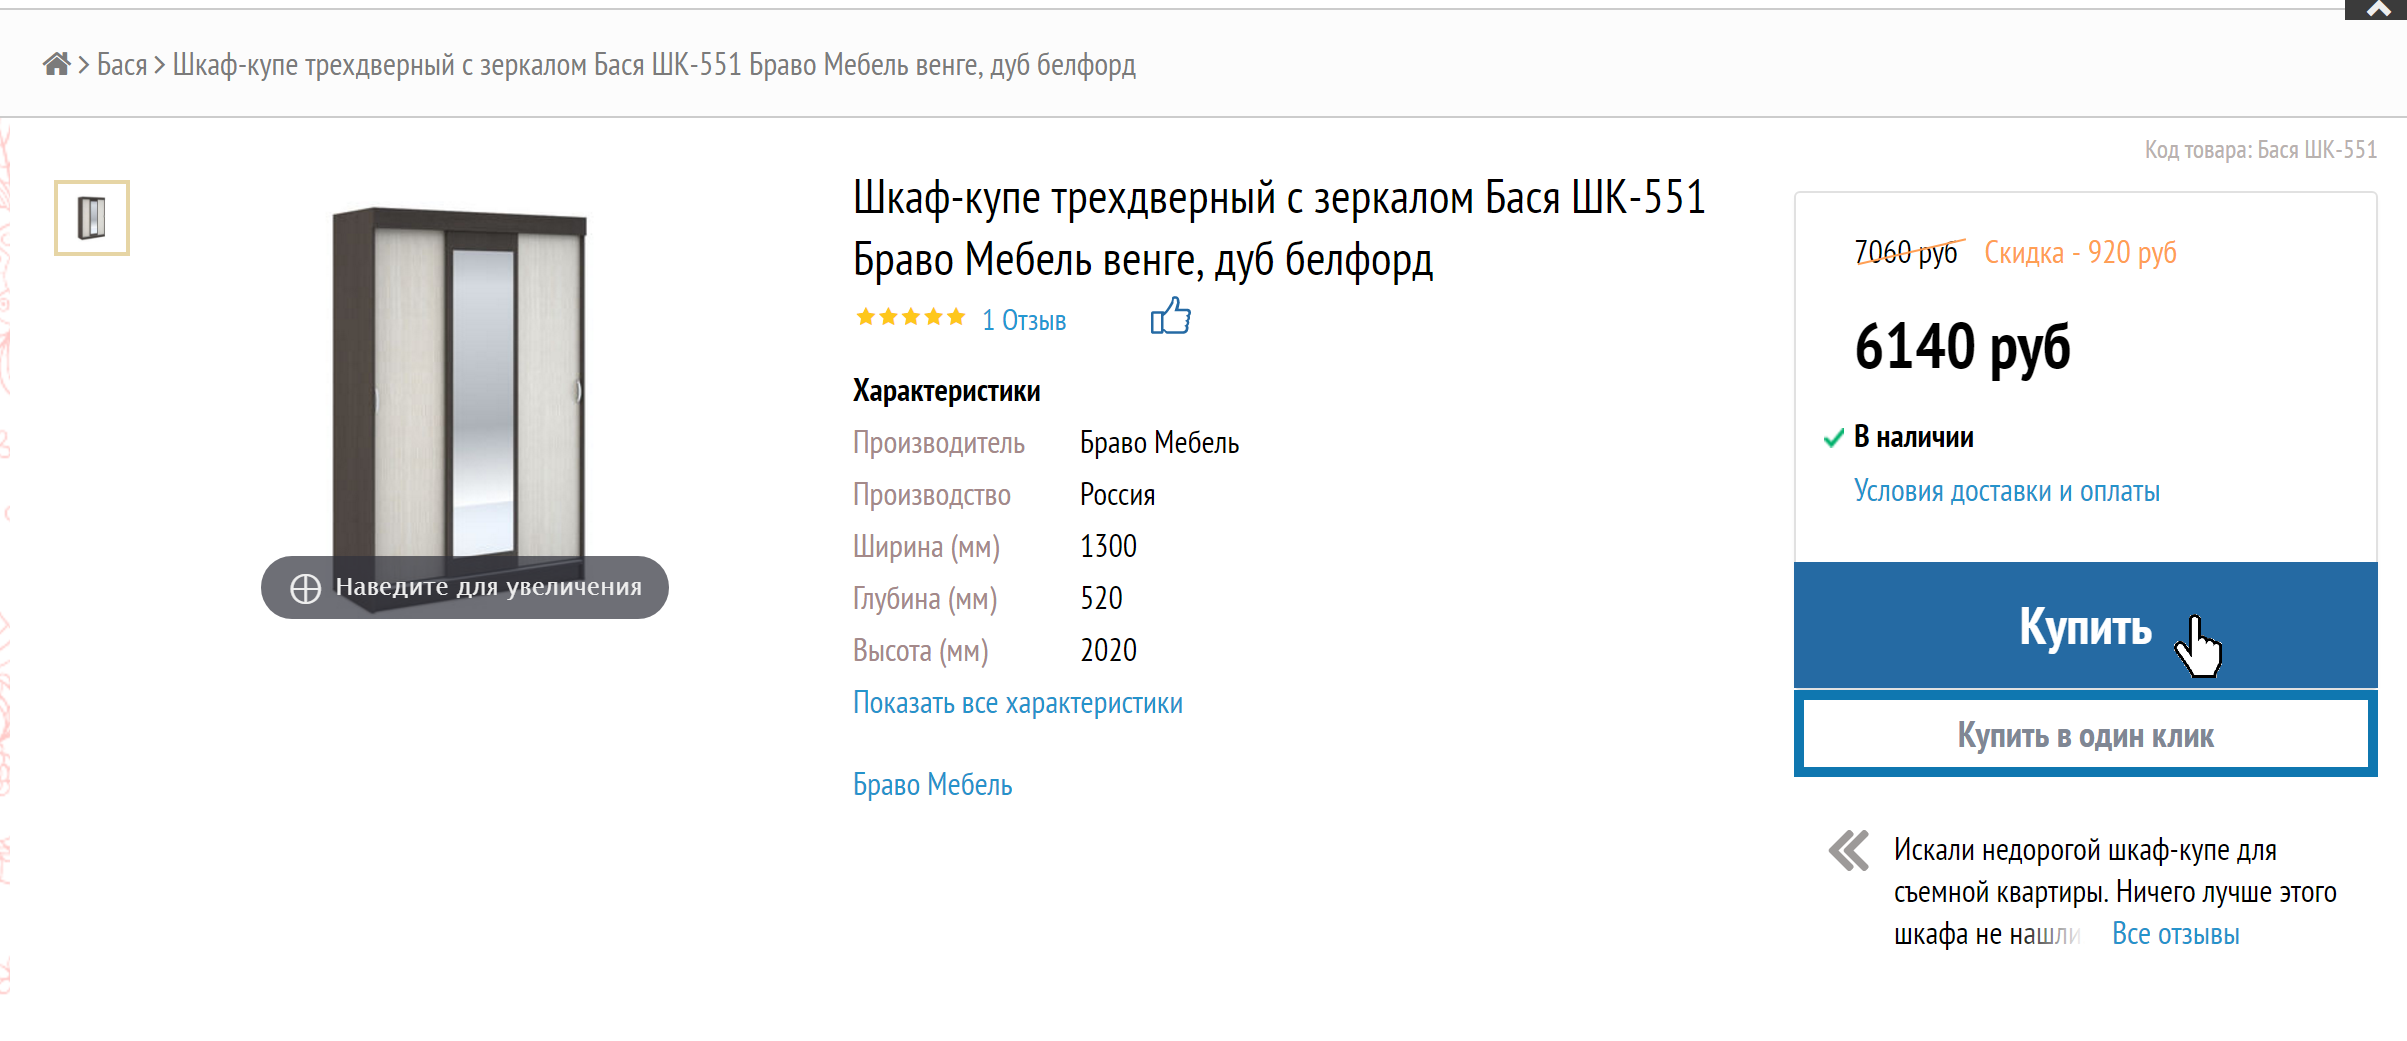Click the quote marks icon beside review
This screenshot has width=2407, height=1041.
pyautogui.click(x=1849, y=851)
